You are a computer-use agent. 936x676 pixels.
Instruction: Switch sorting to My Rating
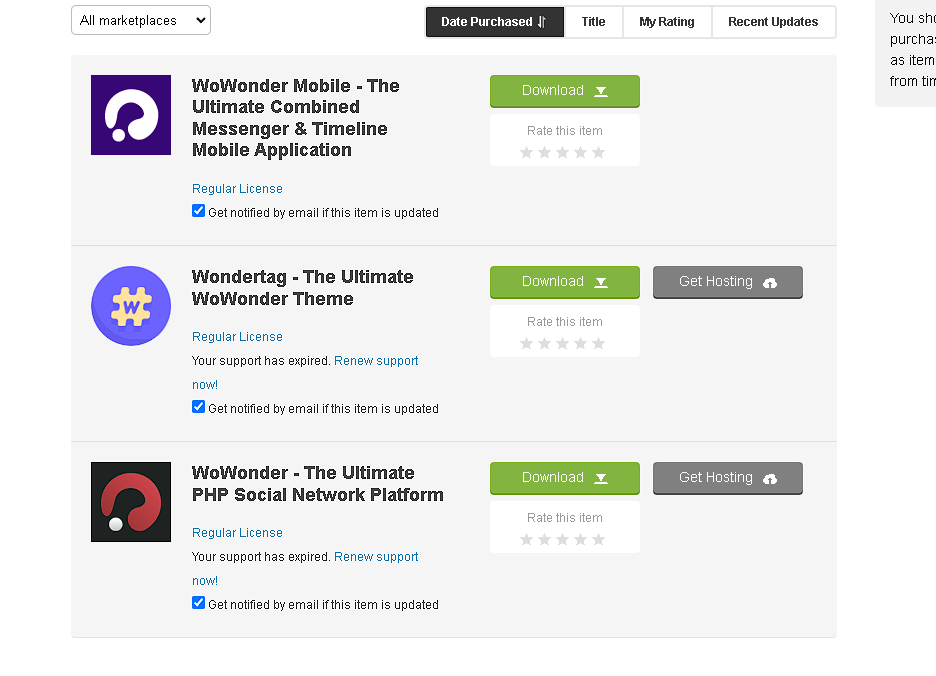click(x=667, y=22)
